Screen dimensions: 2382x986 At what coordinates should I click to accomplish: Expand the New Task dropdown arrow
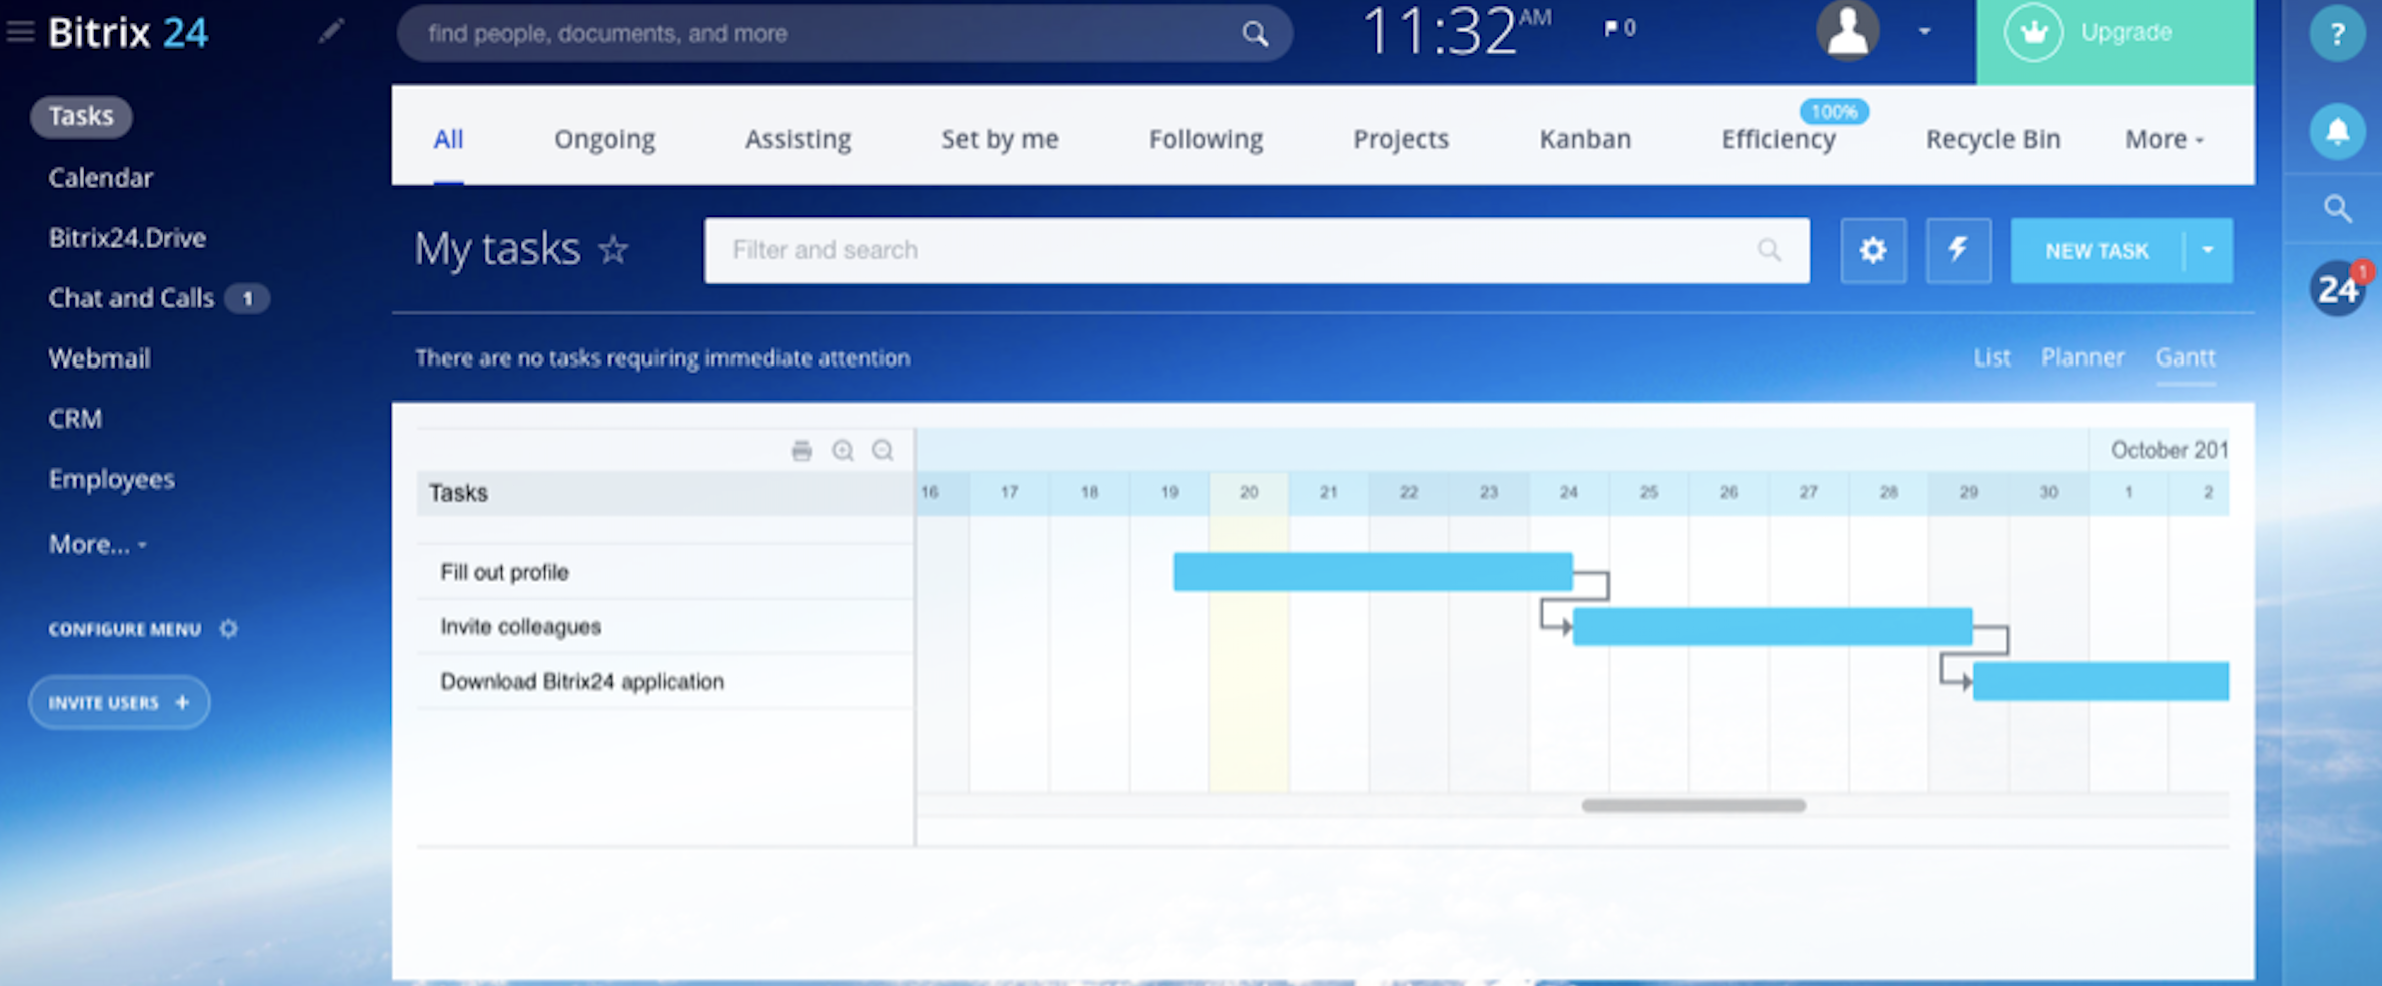[x=2208, y=250]
